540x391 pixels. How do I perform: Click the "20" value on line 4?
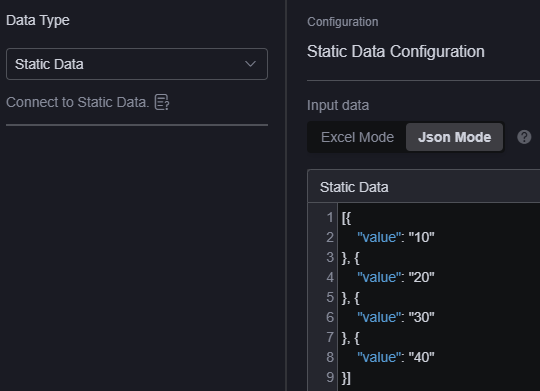[x=422, y=277]
